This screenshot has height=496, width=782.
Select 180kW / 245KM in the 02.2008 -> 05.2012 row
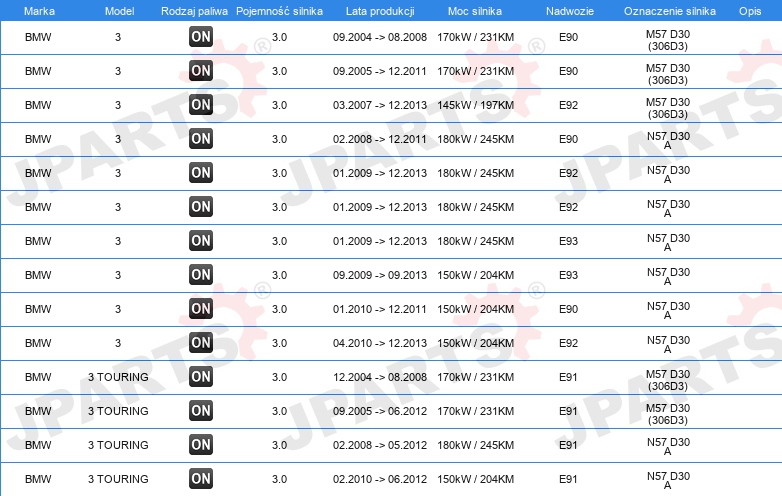[x=475, y=445]
